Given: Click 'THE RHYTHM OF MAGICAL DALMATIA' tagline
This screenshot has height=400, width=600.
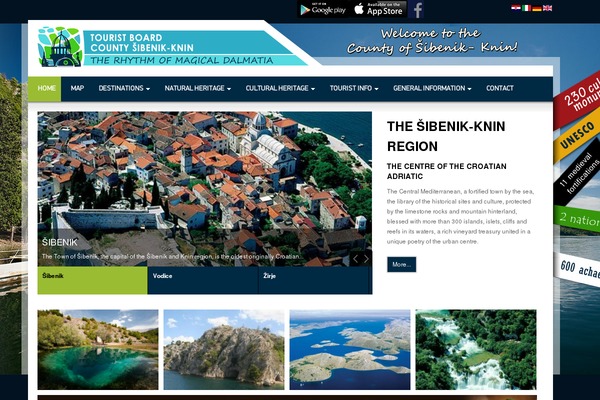Looking at the screenshot, I should pyautogui.click(x=182, y=60).
